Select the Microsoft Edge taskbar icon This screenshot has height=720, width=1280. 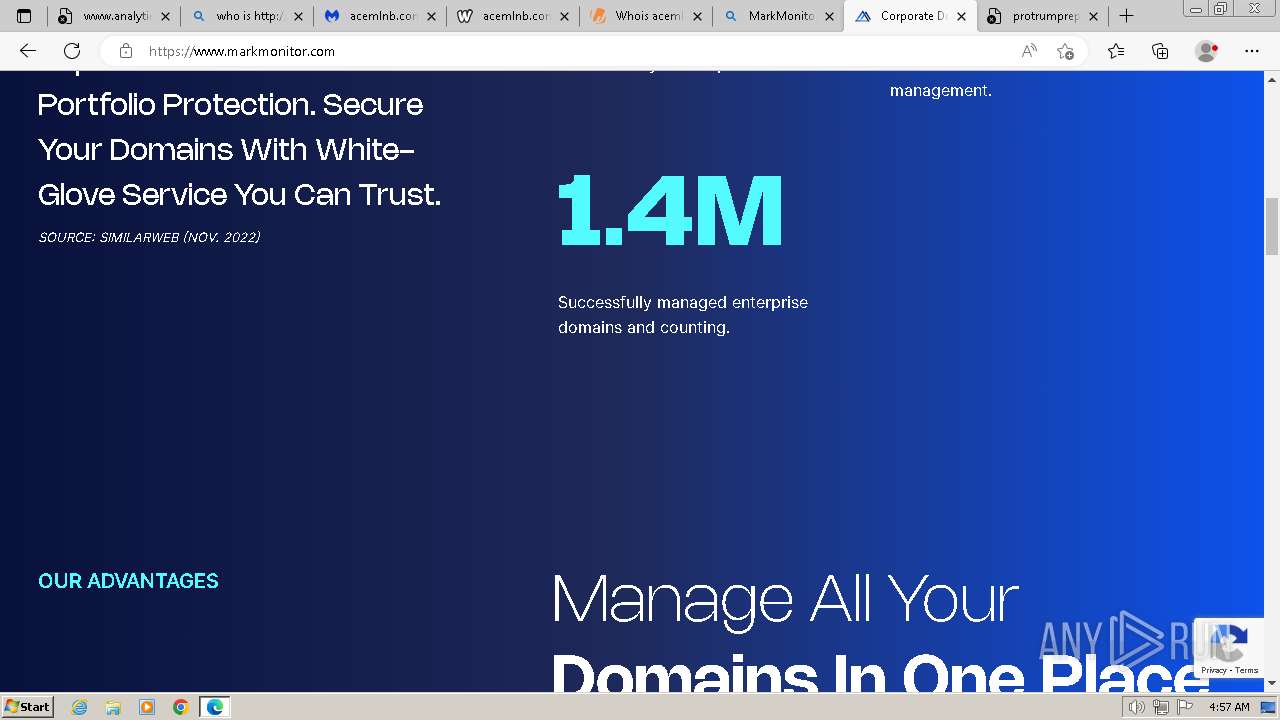tap(215, 707)
